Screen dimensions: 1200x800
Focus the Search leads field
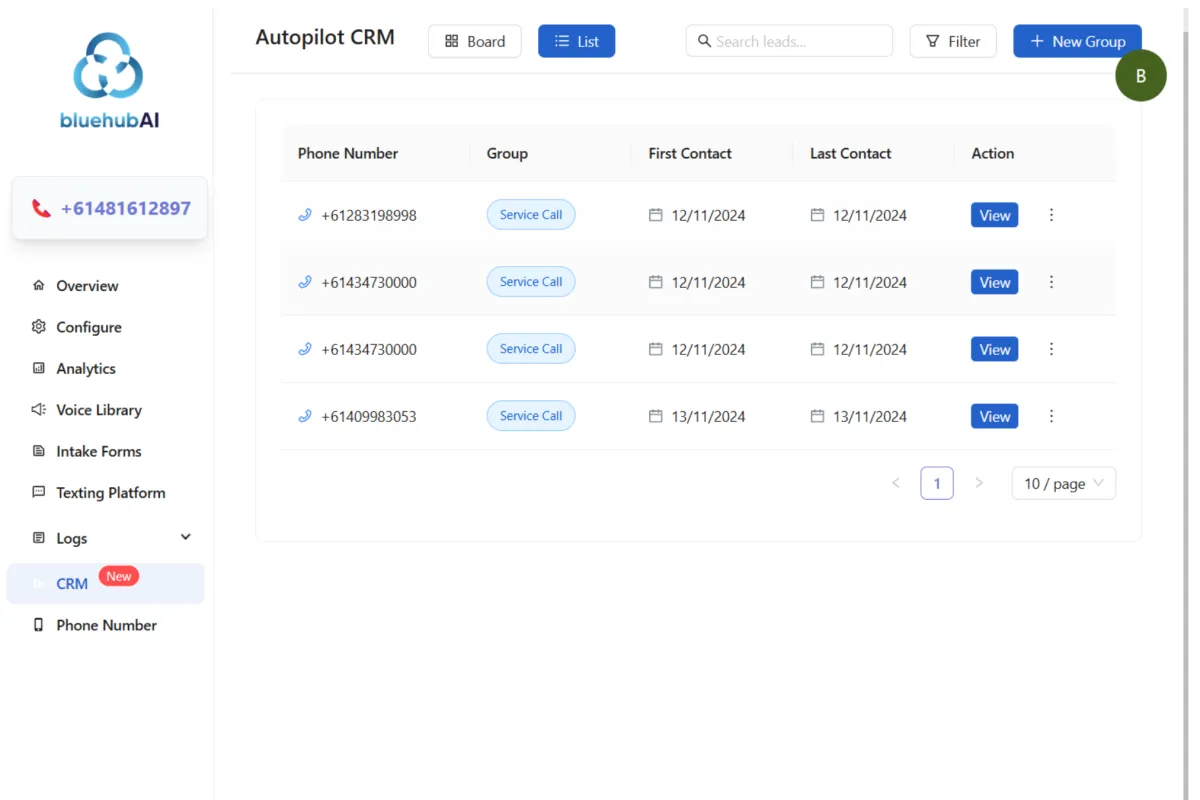point(789,41)
